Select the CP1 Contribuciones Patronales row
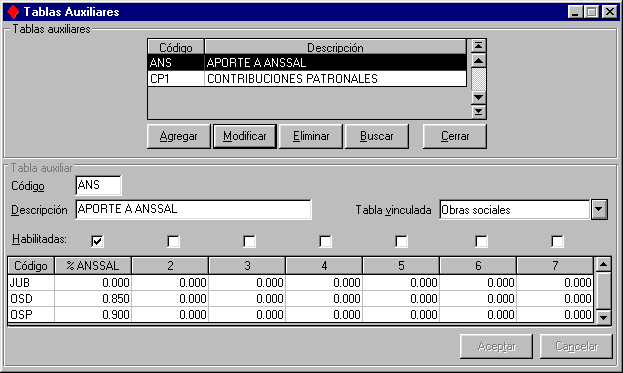 [307, 79]
